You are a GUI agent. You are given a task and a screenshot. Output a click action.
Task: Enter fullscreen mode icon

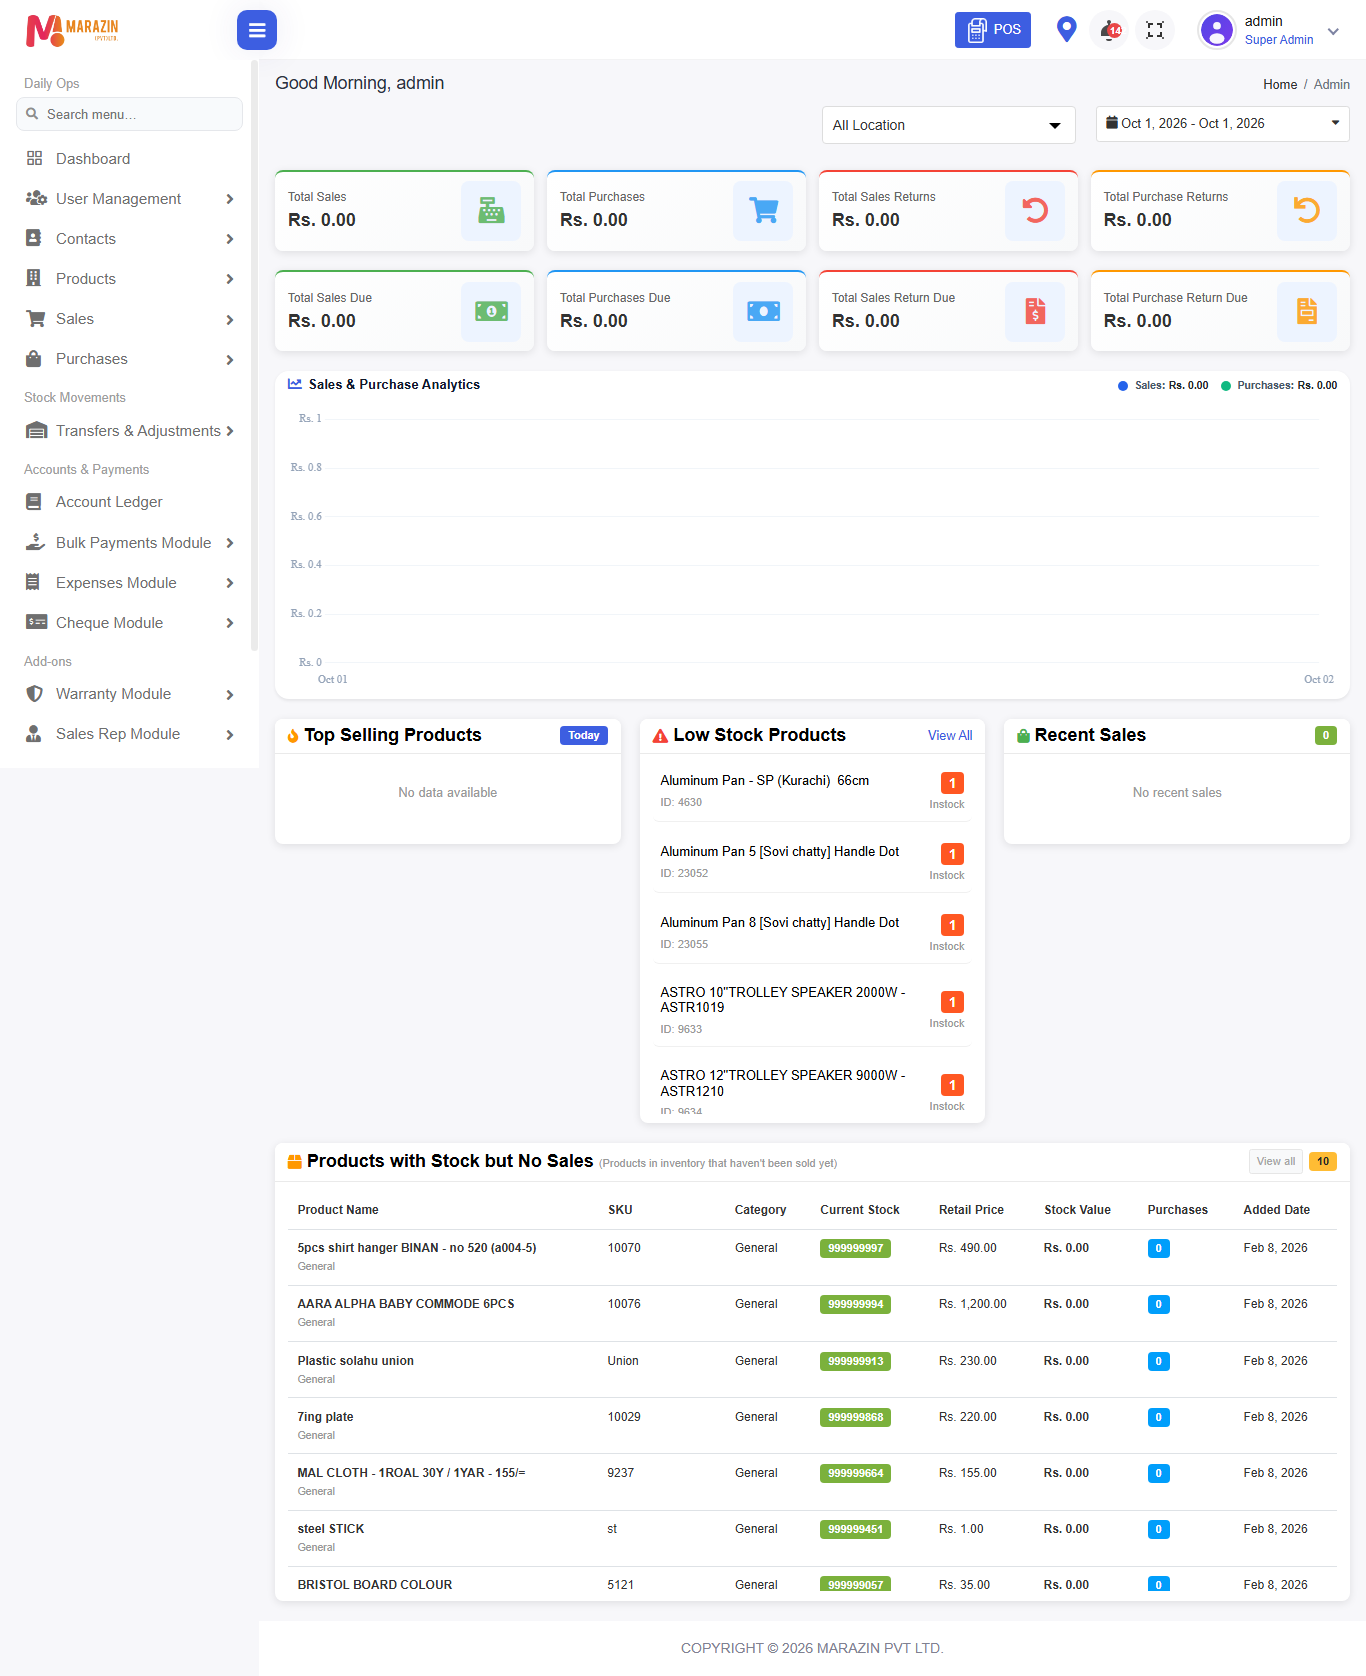pos(1155,30)
